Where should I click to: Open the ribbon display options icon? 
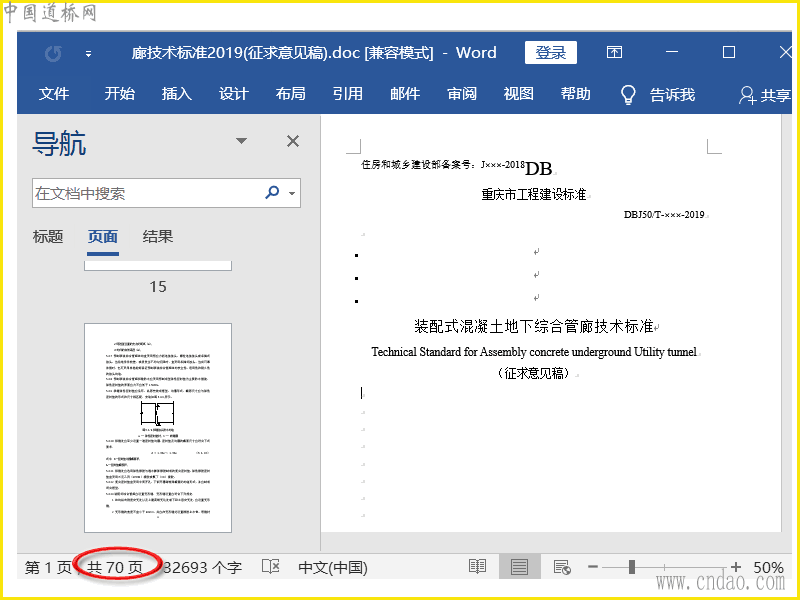pyautogui.click(x=614, y=52)
